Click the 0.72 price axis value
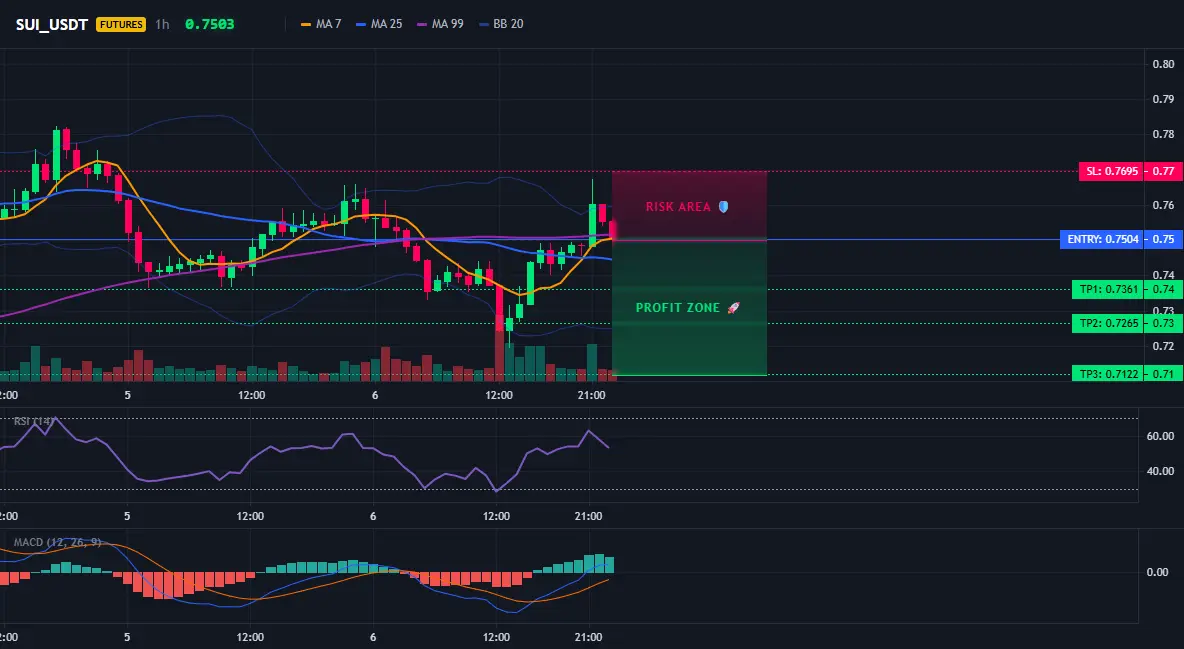Screen dimensions: 1184x649 click(1163, 346)
